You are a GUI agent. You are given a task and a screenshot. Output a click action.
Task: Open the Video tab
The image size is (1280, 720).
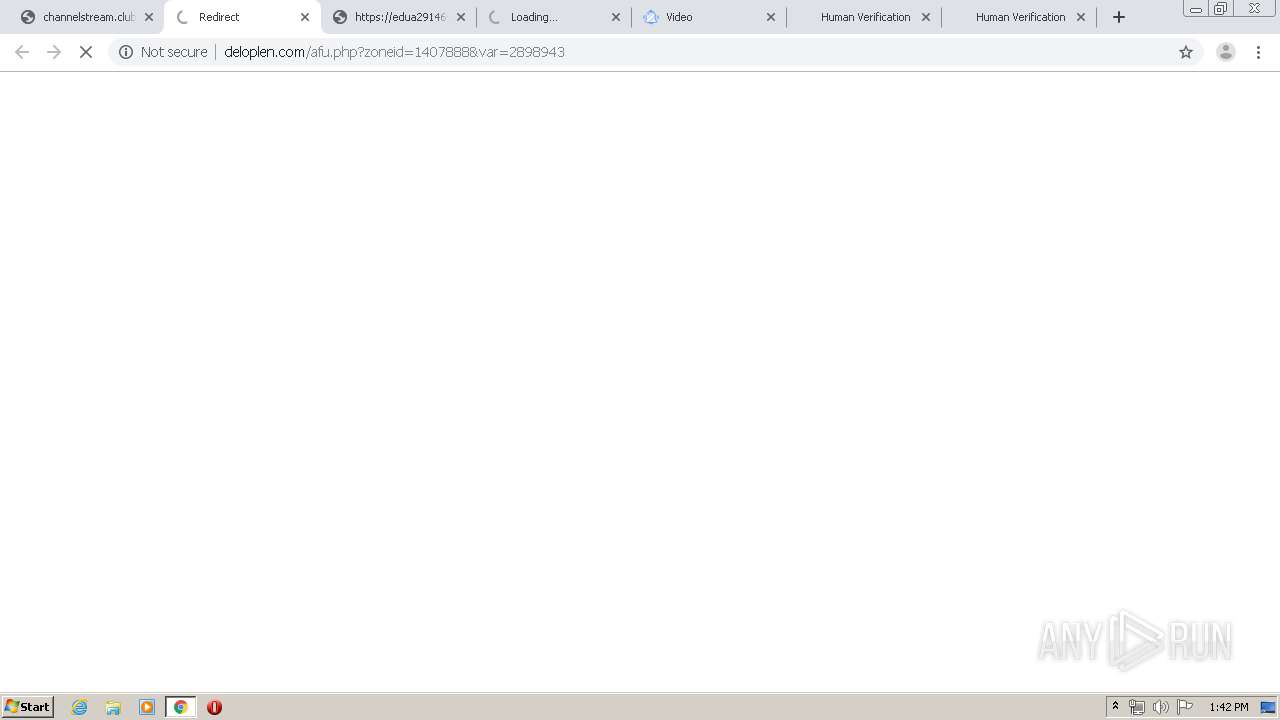(x=708, y=17)
